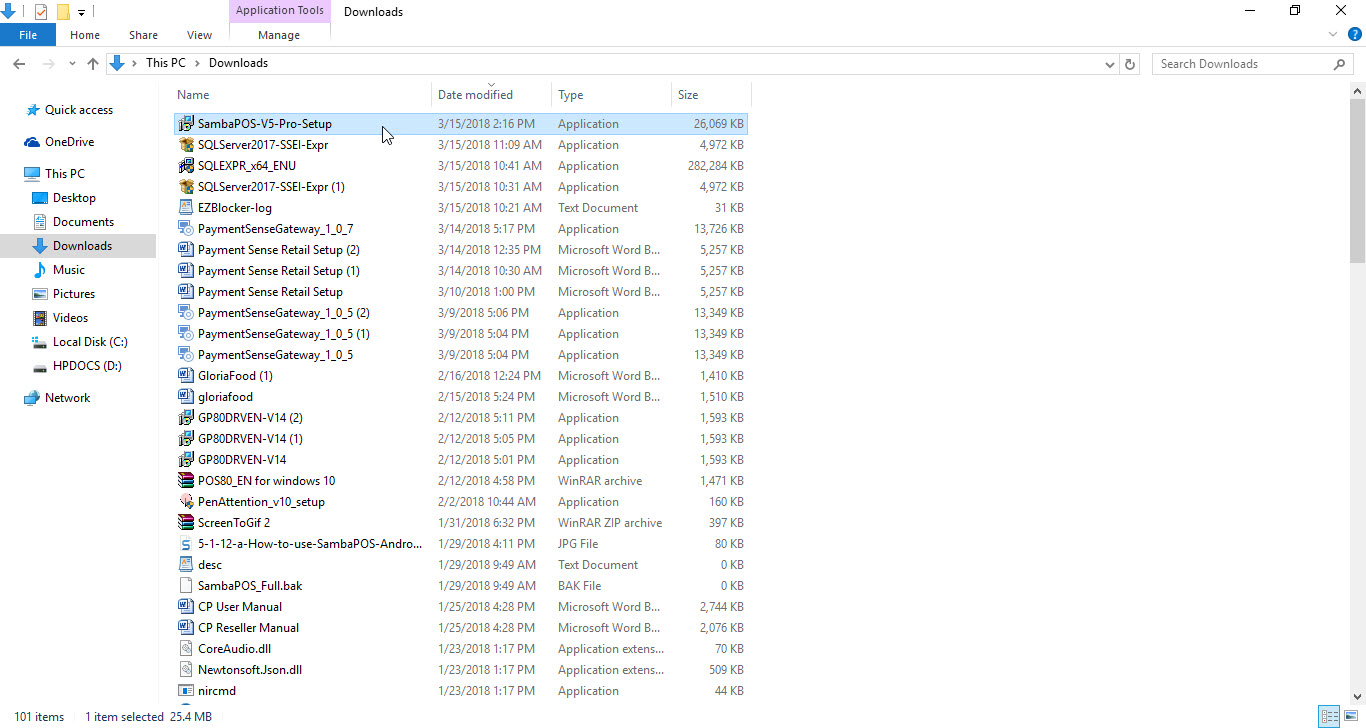Go back with the Back arrow

point(19,63)
